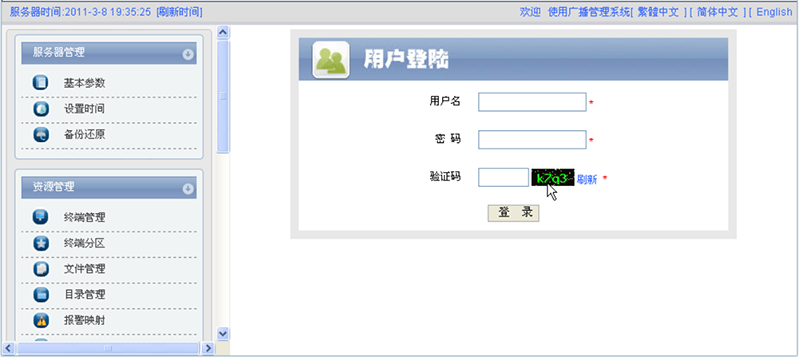Switch language to 繁體中文

point(658,12)
